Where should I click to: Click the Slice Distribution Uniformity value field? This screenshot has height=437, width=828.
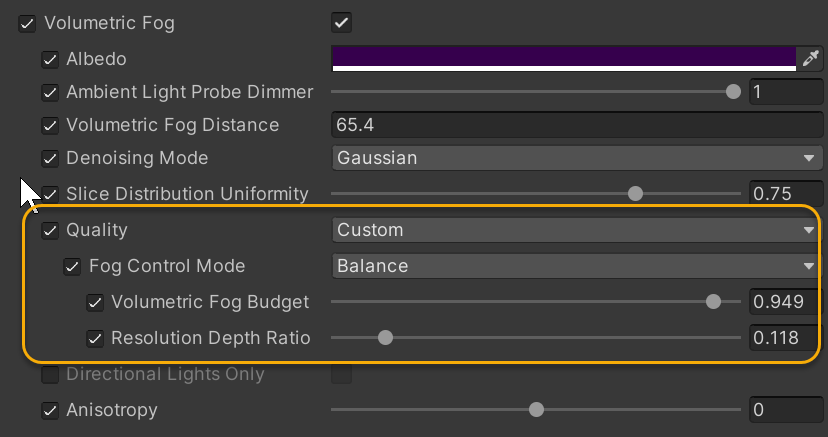click(786, 194)
